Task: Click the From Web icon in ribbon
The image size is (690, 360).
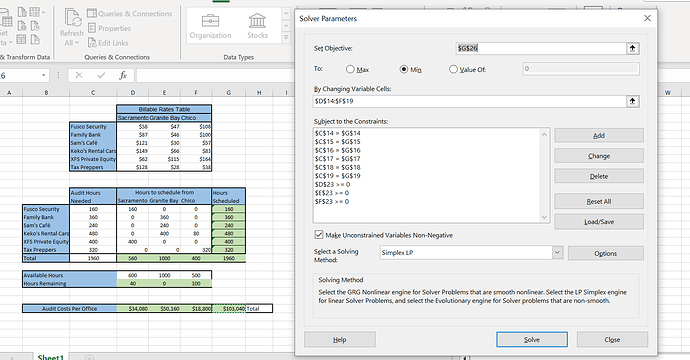Action: 22,26
